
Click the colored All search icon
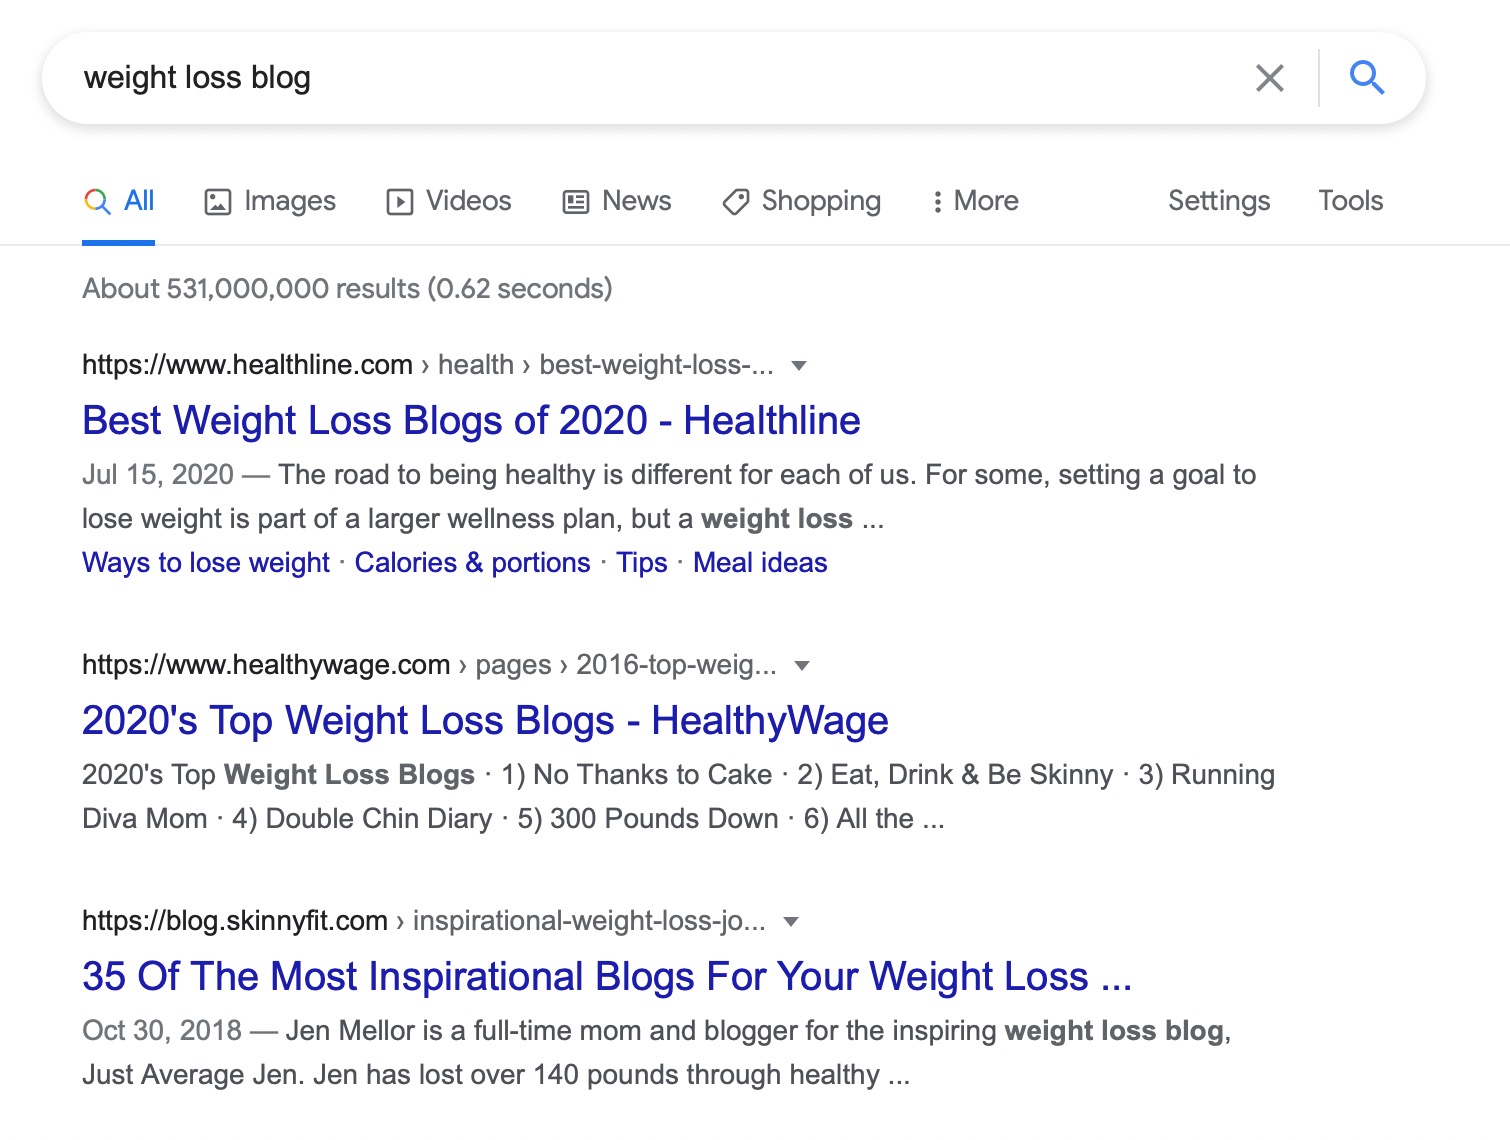click(97, 201)
